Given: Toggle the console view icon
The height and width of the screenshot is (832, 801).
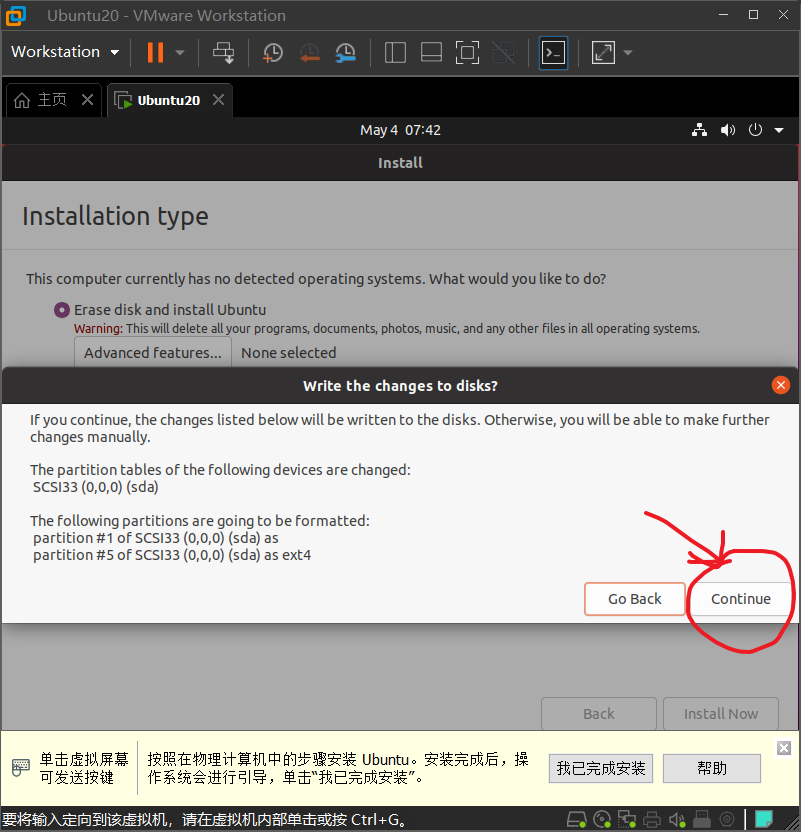Looking at the screenshot, I should pyautogui.click(x=553, y=53).
